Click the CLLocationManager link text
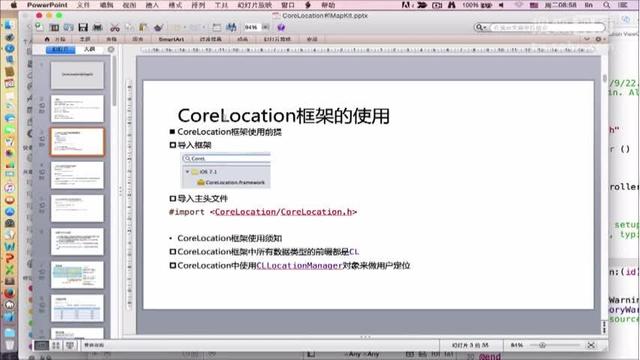 pyautogui.click(x=299, y=265)
